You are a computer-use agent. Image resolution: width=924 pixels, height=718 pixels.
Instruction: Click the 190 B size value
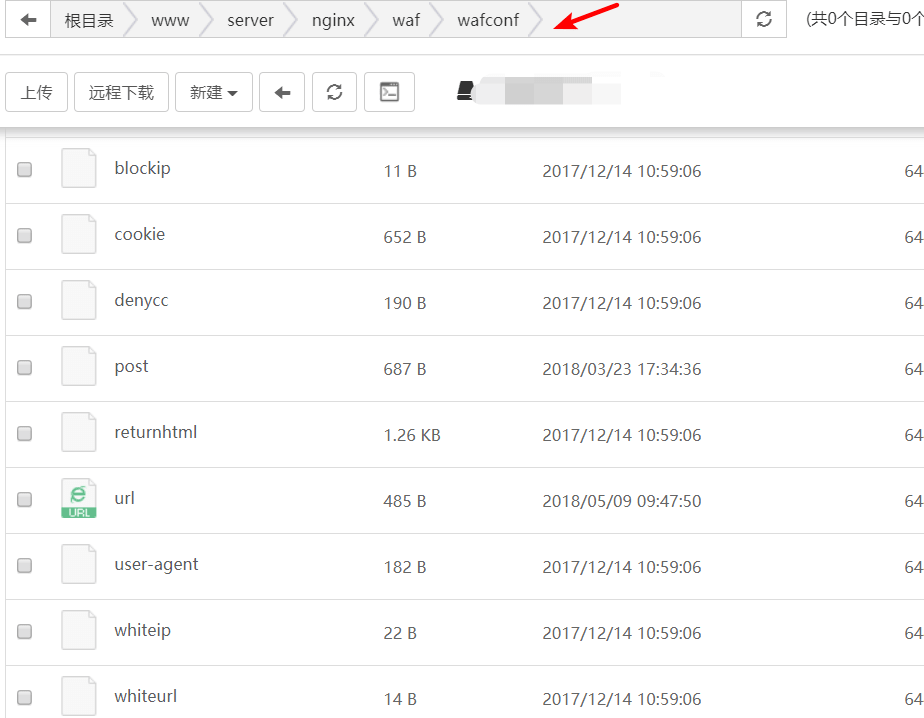(405, 303)
